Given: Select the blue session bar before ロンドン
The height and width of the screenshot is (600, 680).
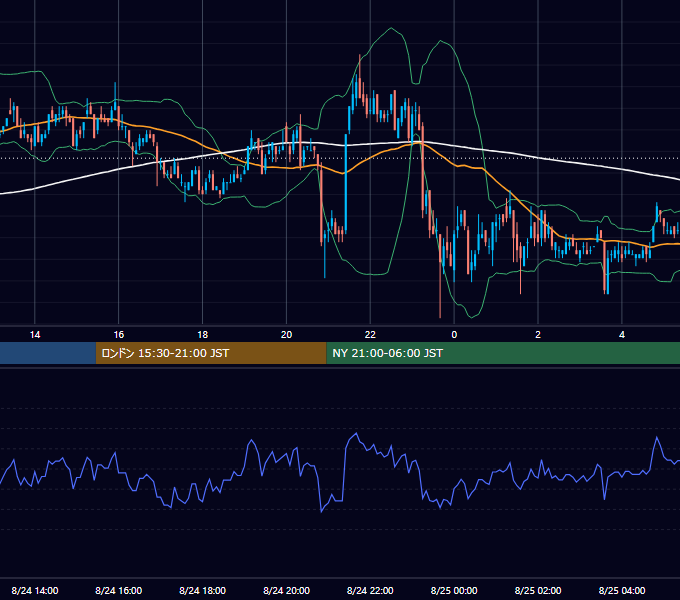Looking at the screenshot, I should coord(48,353).
